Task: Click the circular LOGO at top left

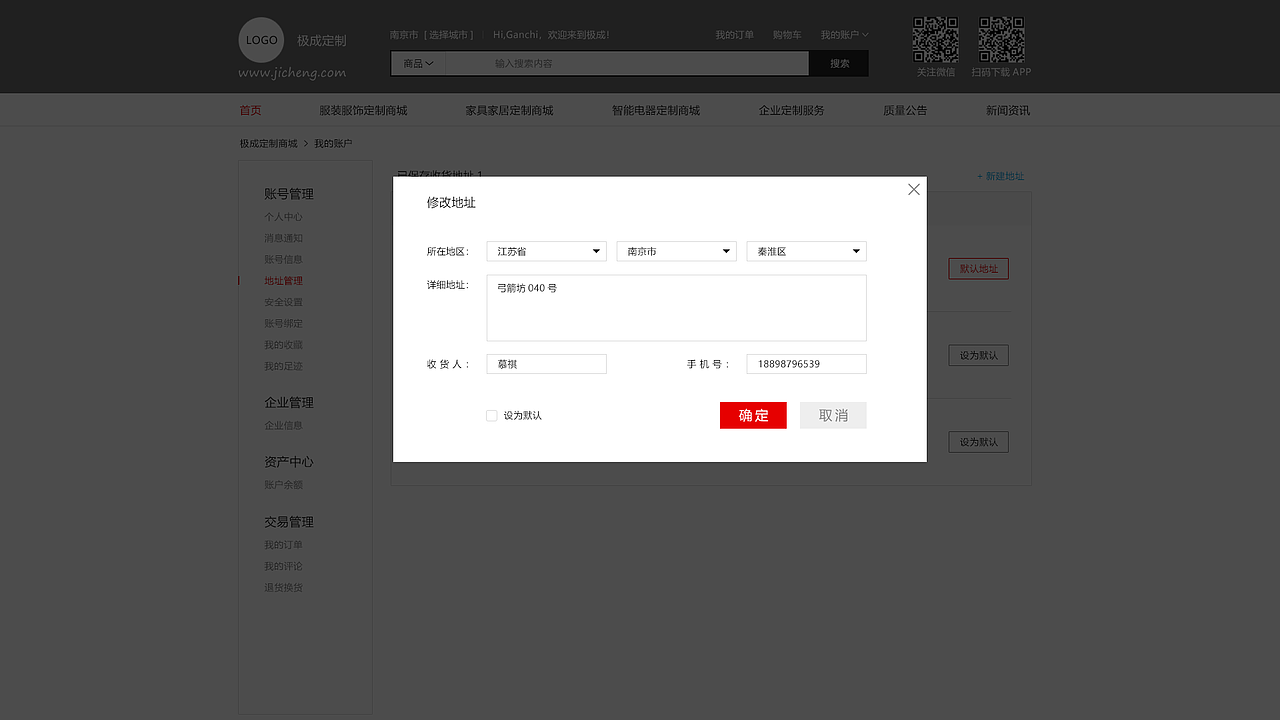Action: (x=260, y=40)
